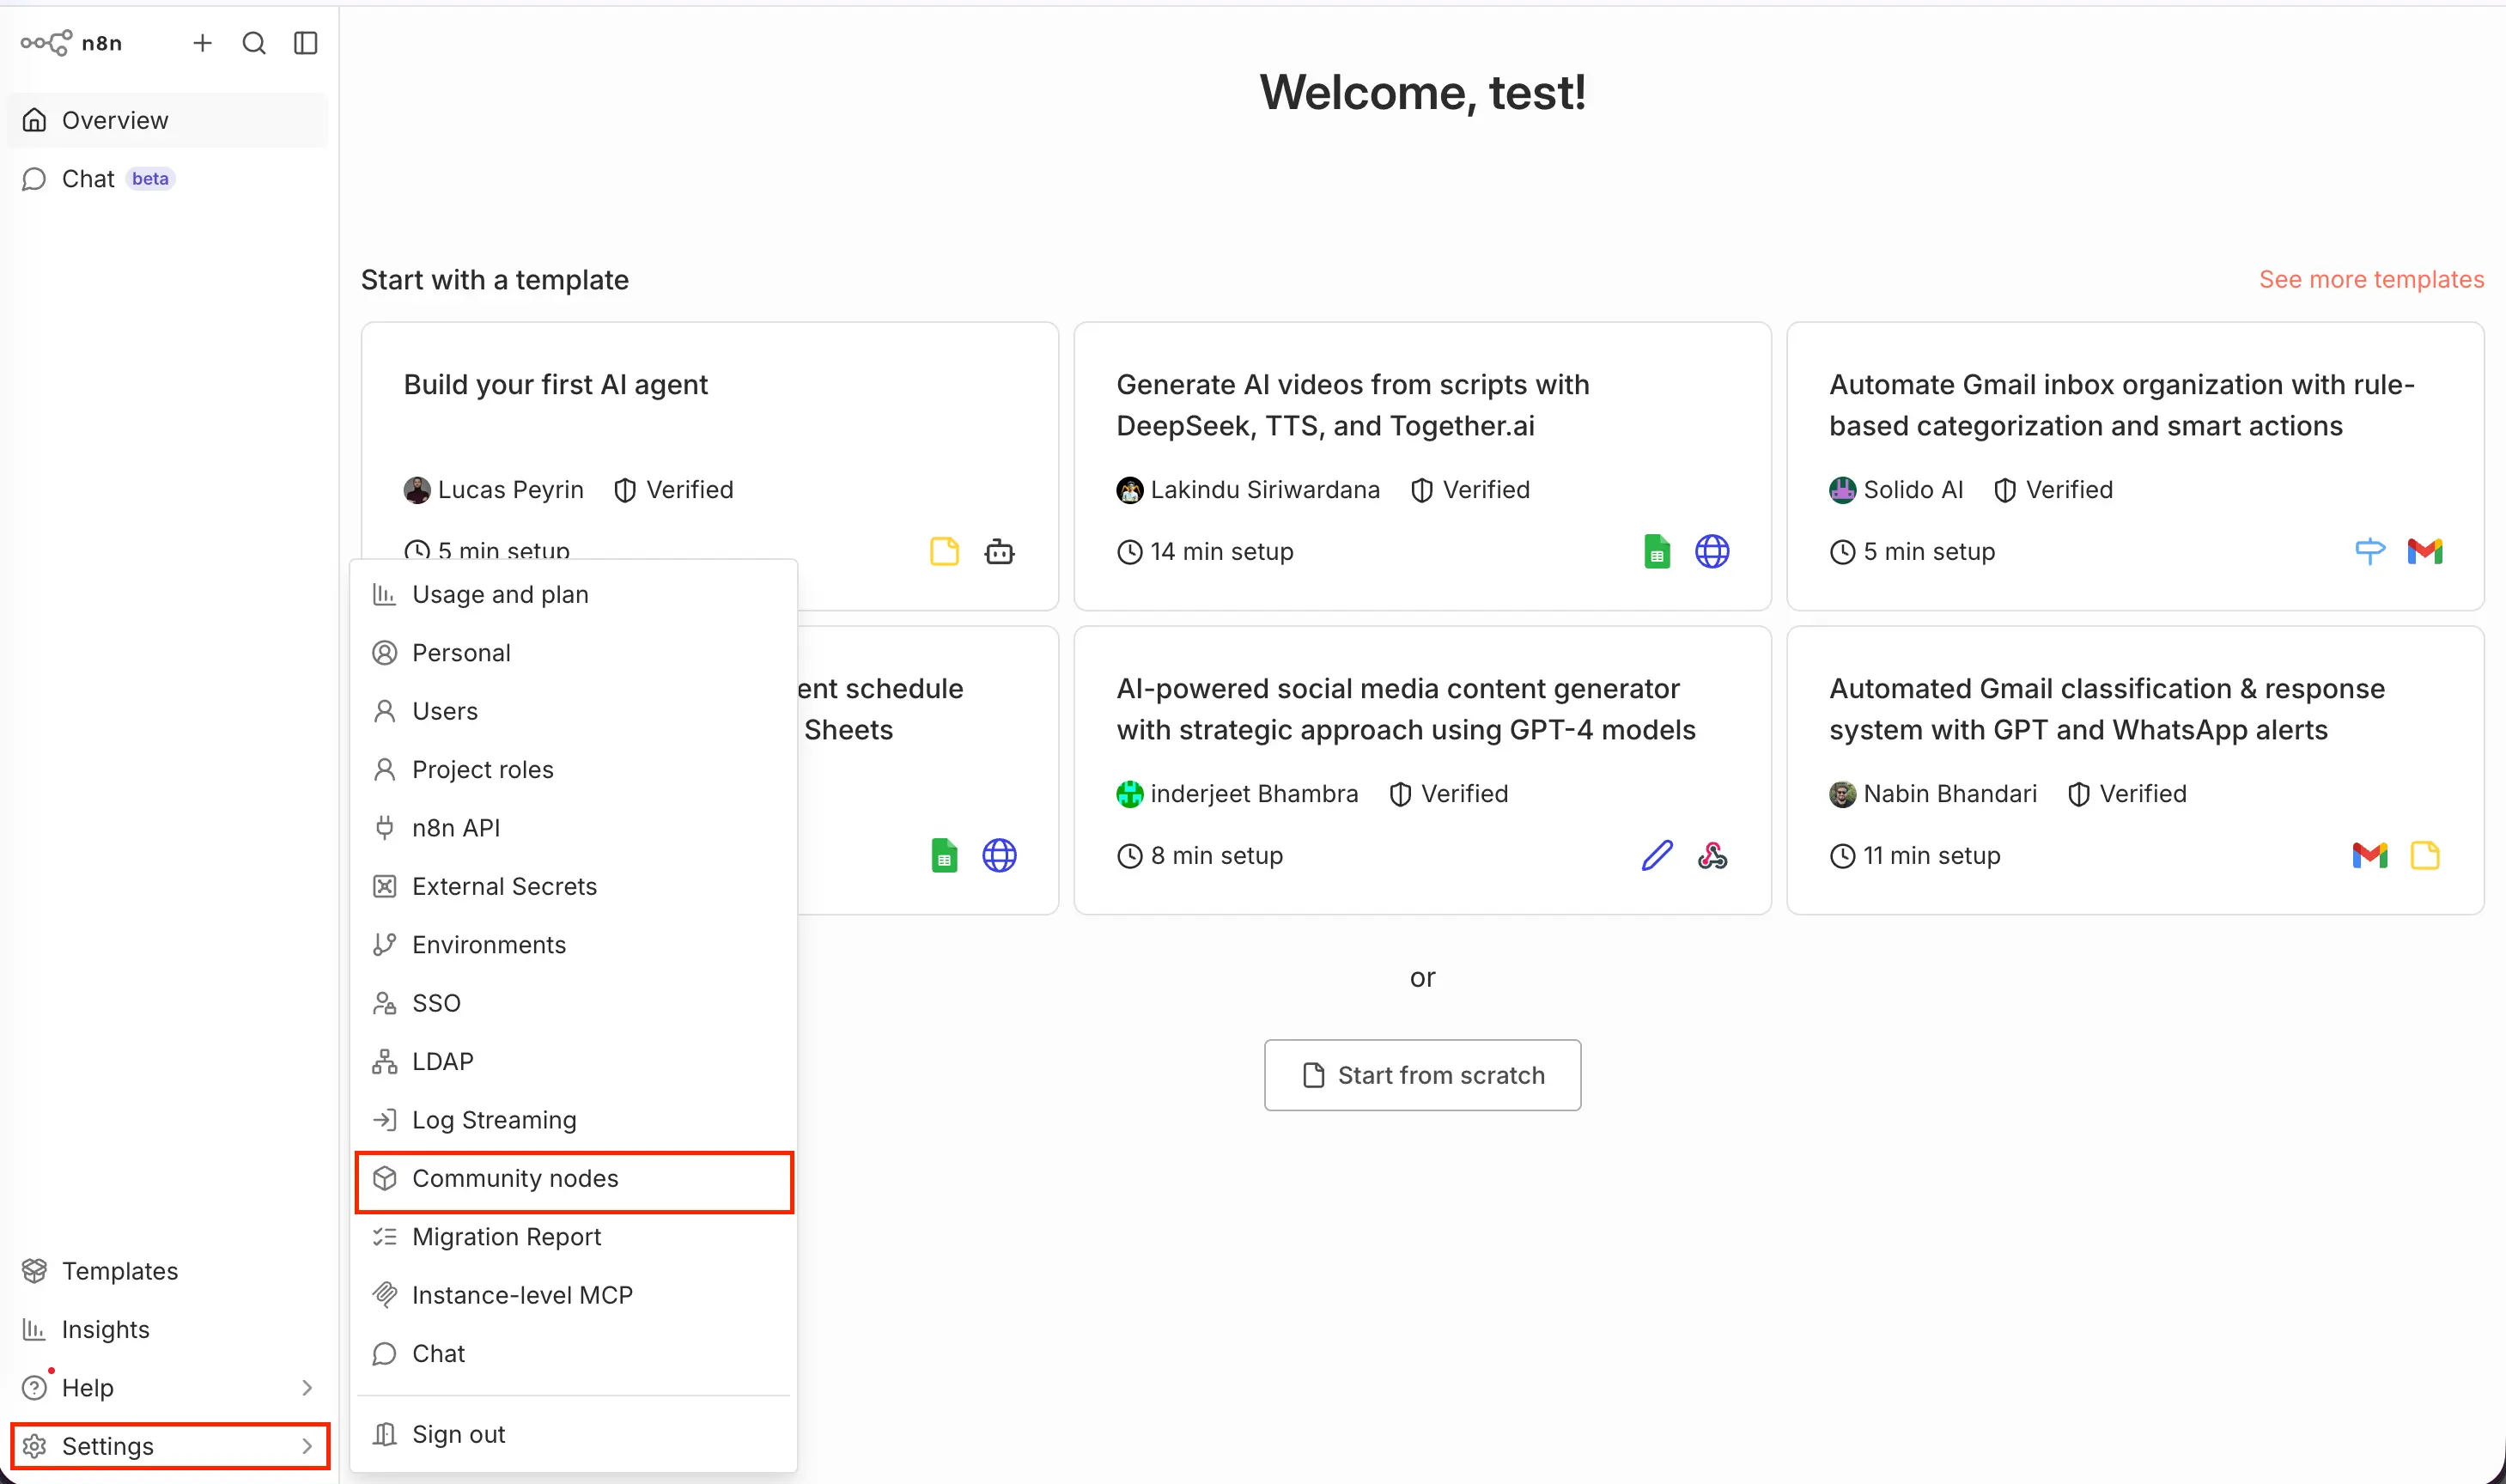Click author inderjeet Bhambra
The height and width of the screenshot is (1484, 2506).
point(1254,794)
